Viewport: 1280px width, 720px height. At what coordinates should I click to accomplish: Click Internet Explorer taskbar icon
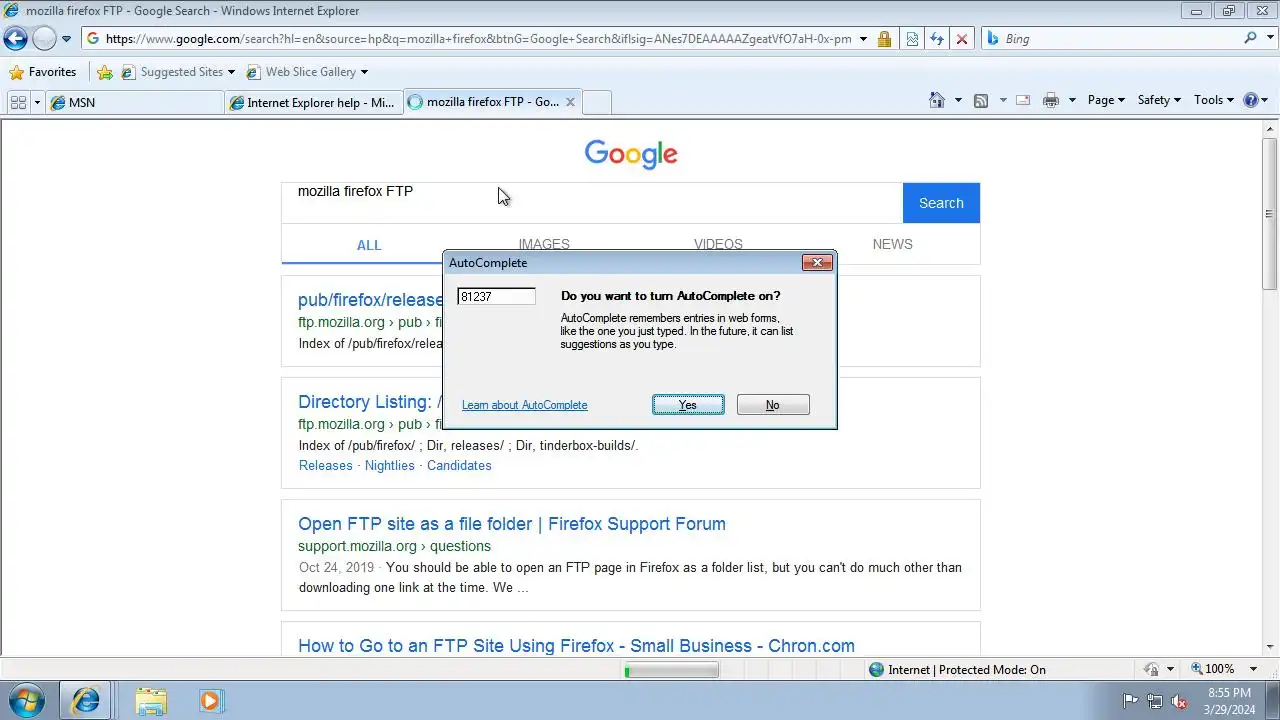click(x=85, y=701)
